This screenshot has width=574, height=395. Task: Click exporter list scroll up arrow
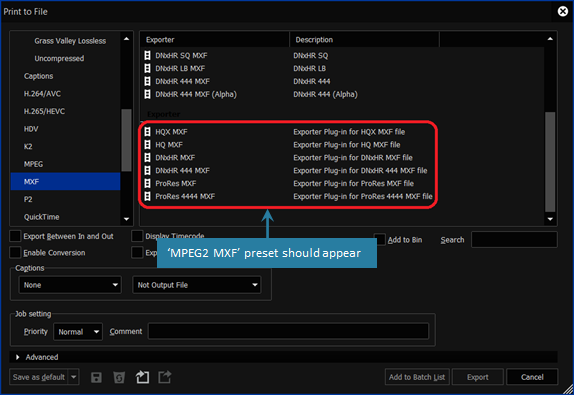[550, 39]
